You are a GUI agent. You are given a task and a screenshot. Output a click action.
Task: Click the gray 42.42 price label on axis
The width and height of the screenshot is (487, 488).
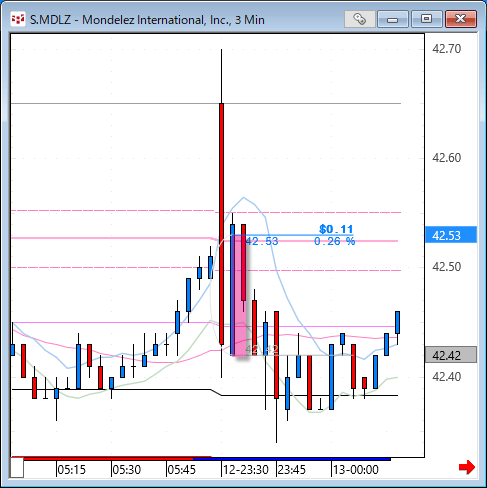(x=451, y=355)
